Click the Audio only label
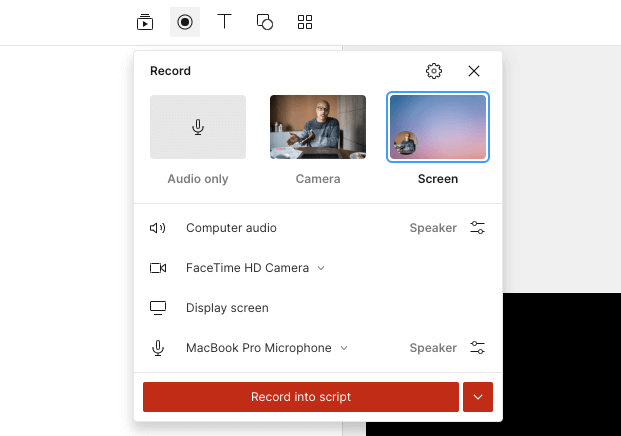The height and width of the screenshot is (436, 621). (198, 179)
